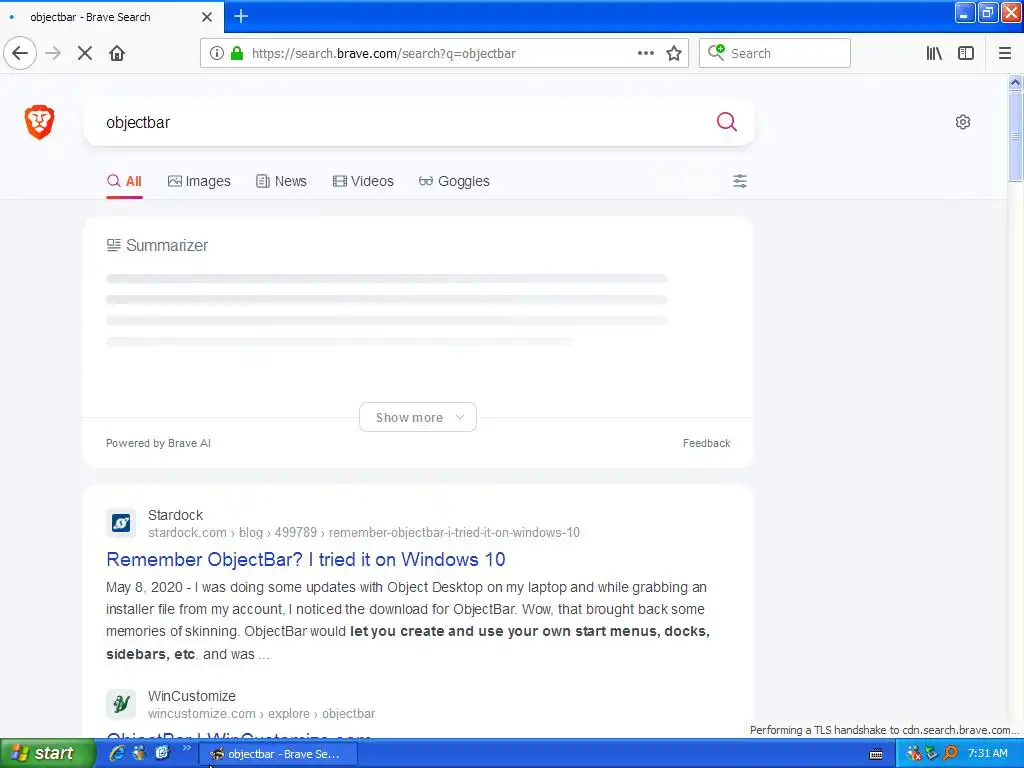Open the browser home page
Image resolution: width=1024 pixels, height=768 pixels.
coord(117,54)
